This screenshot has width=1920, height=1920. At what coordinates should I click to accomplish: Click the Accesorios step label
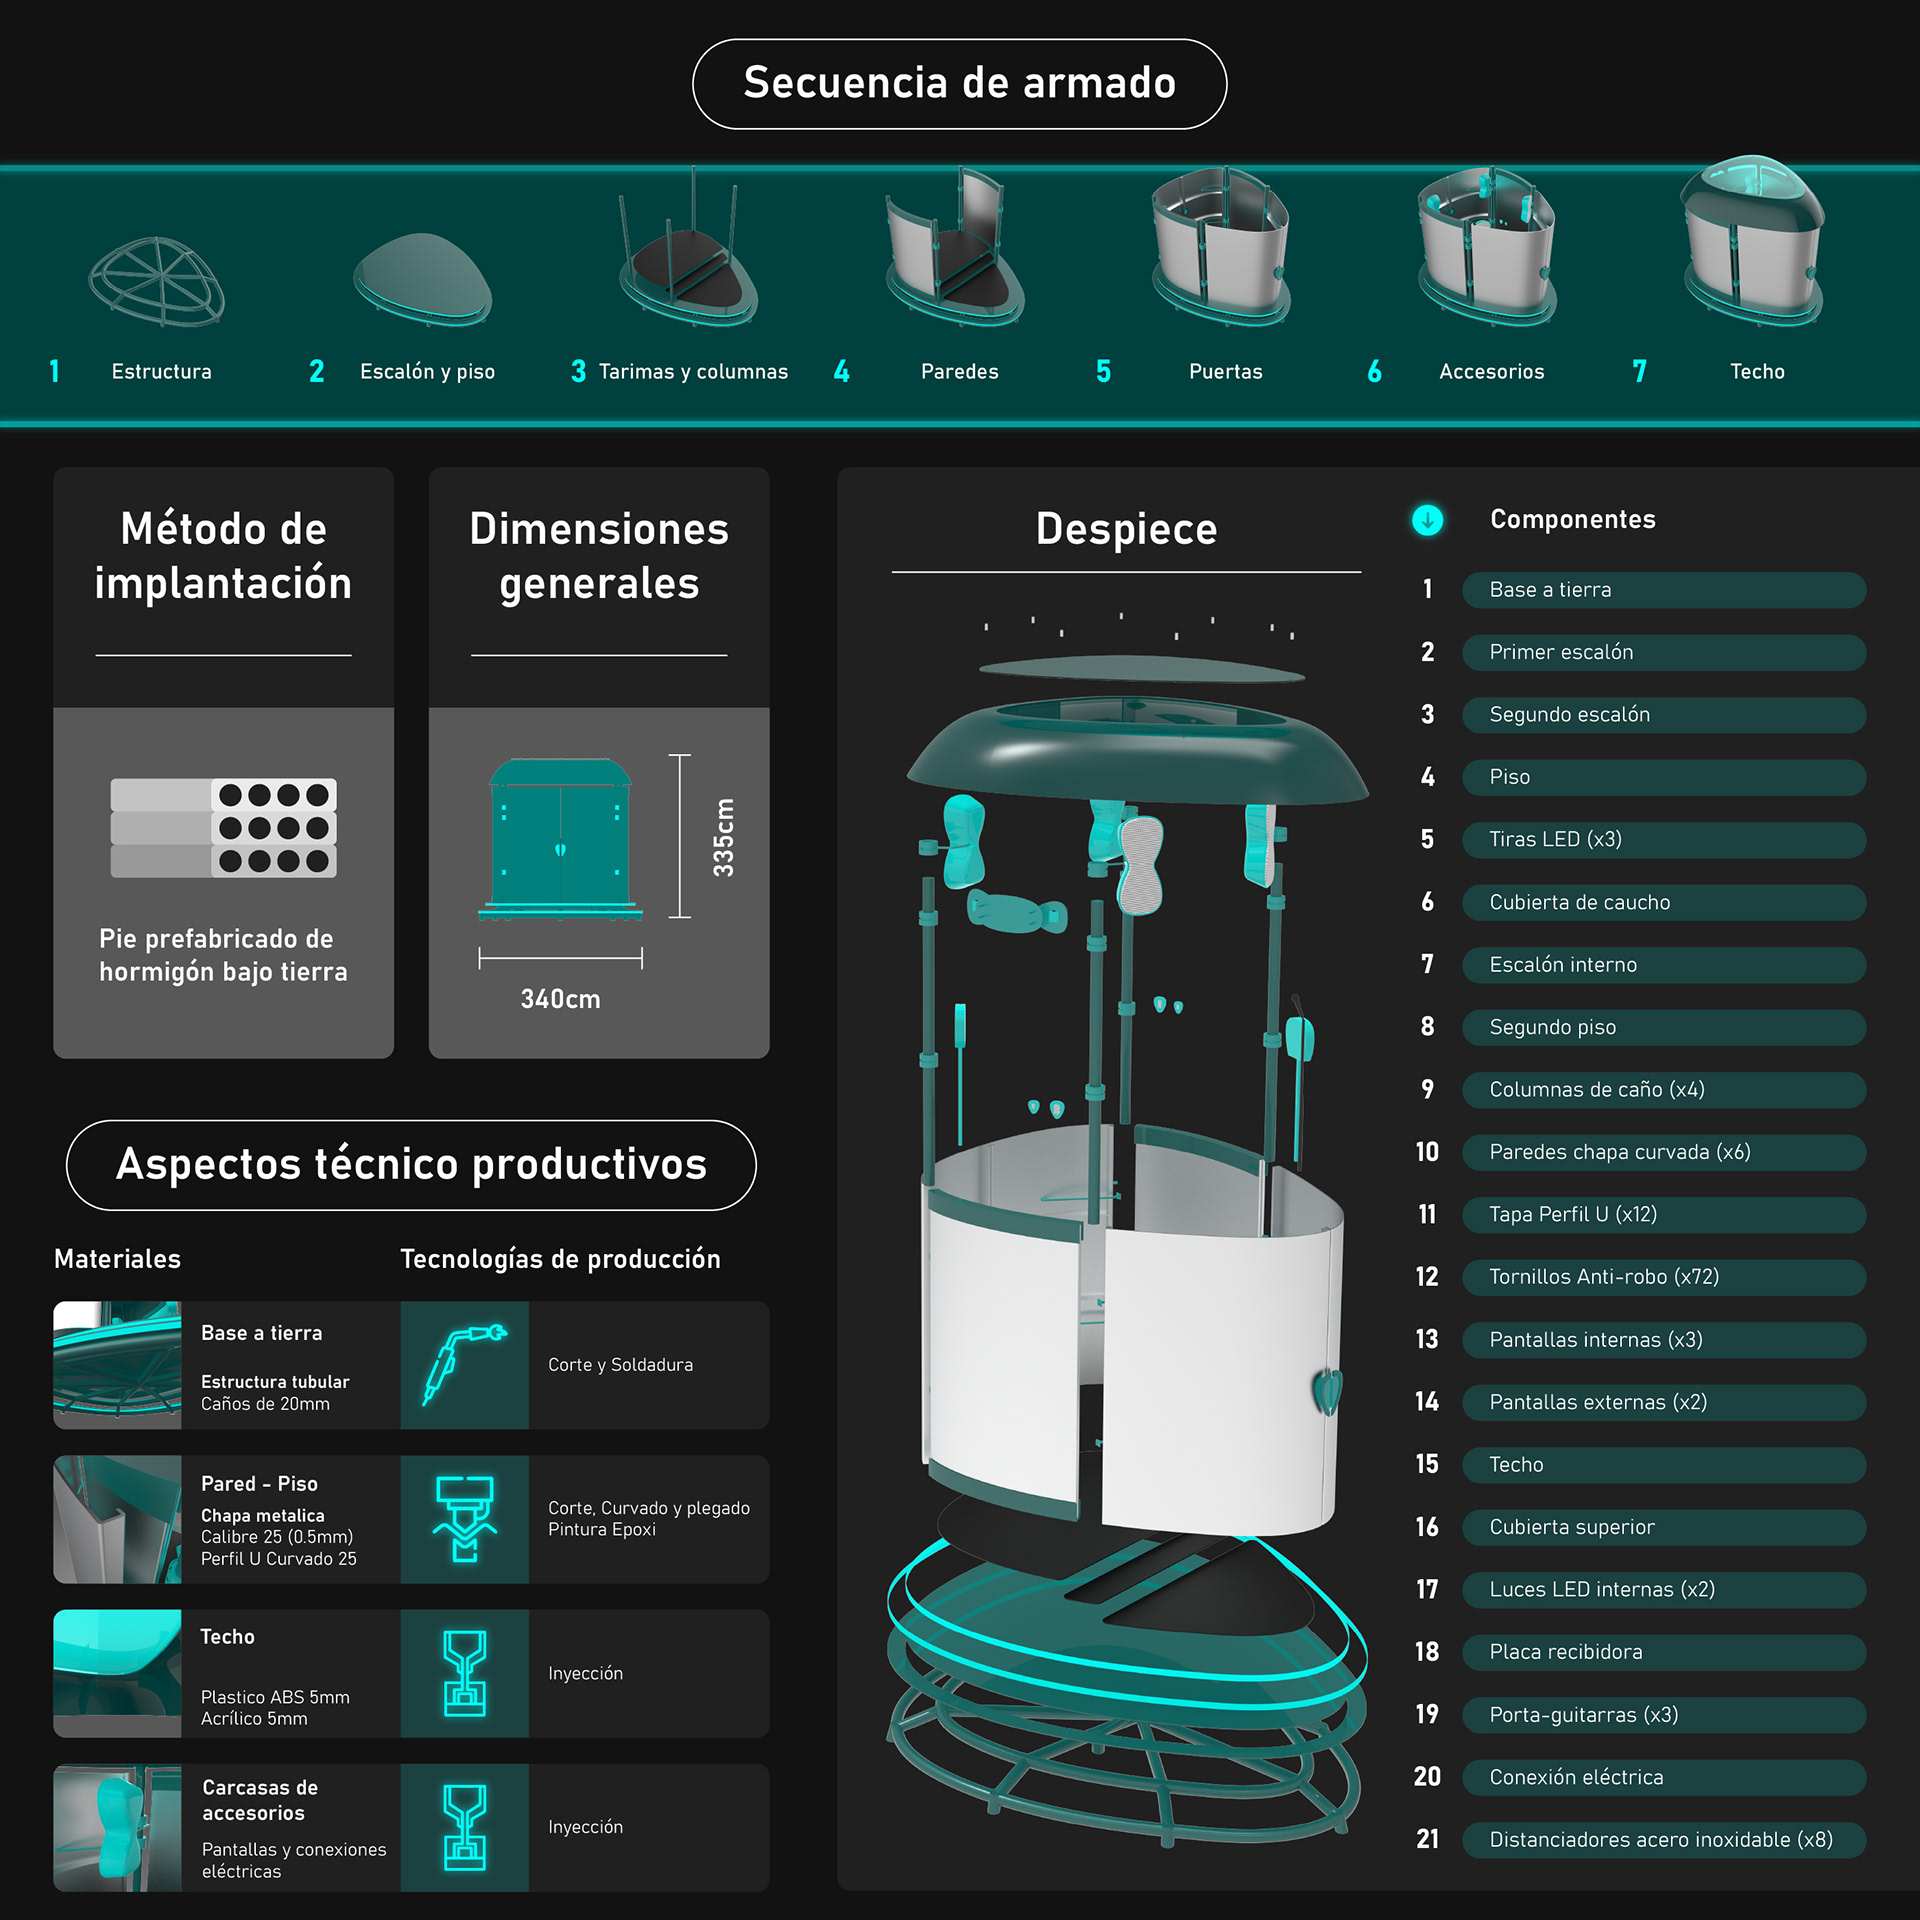[x=1491, y=372]
